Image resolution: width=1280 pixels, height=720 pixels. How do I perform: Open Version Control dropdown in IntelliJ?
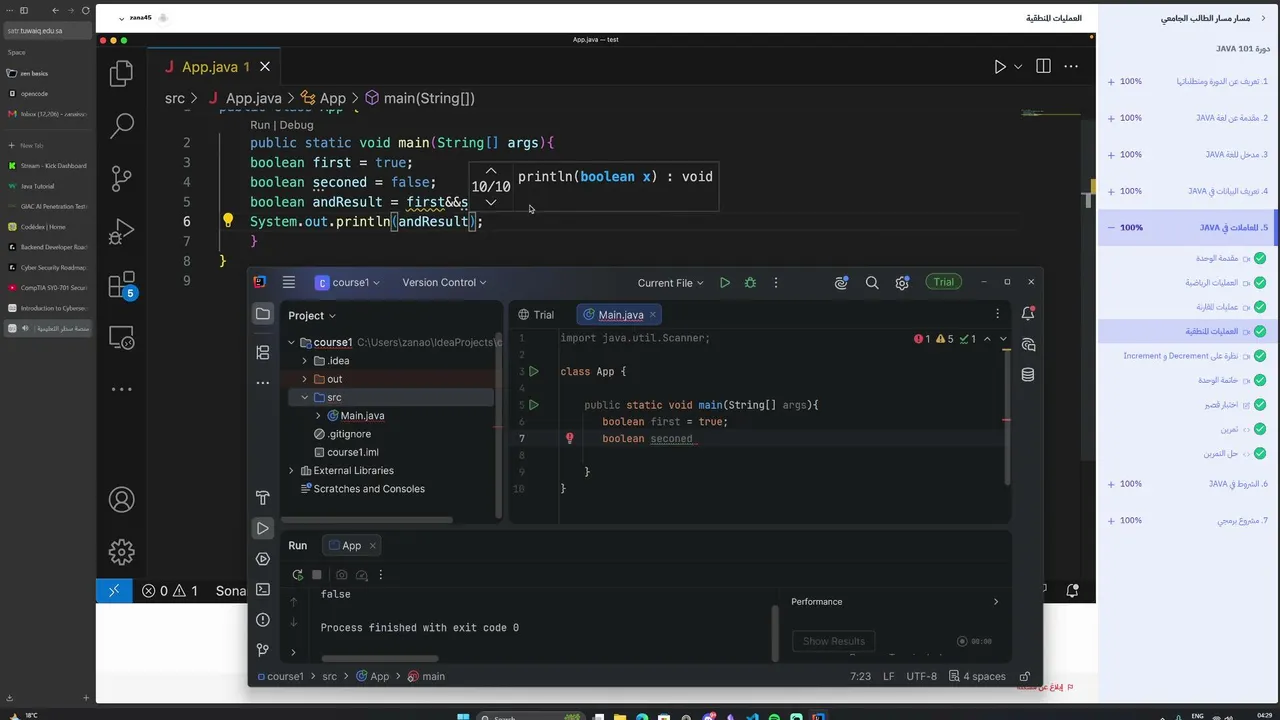444,283
